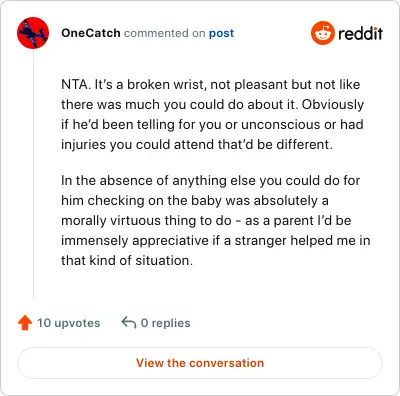The width and height of the screenshot is (400, 396).
Task: Click the "10 upvotes" count label
Action: coord(69,323)
